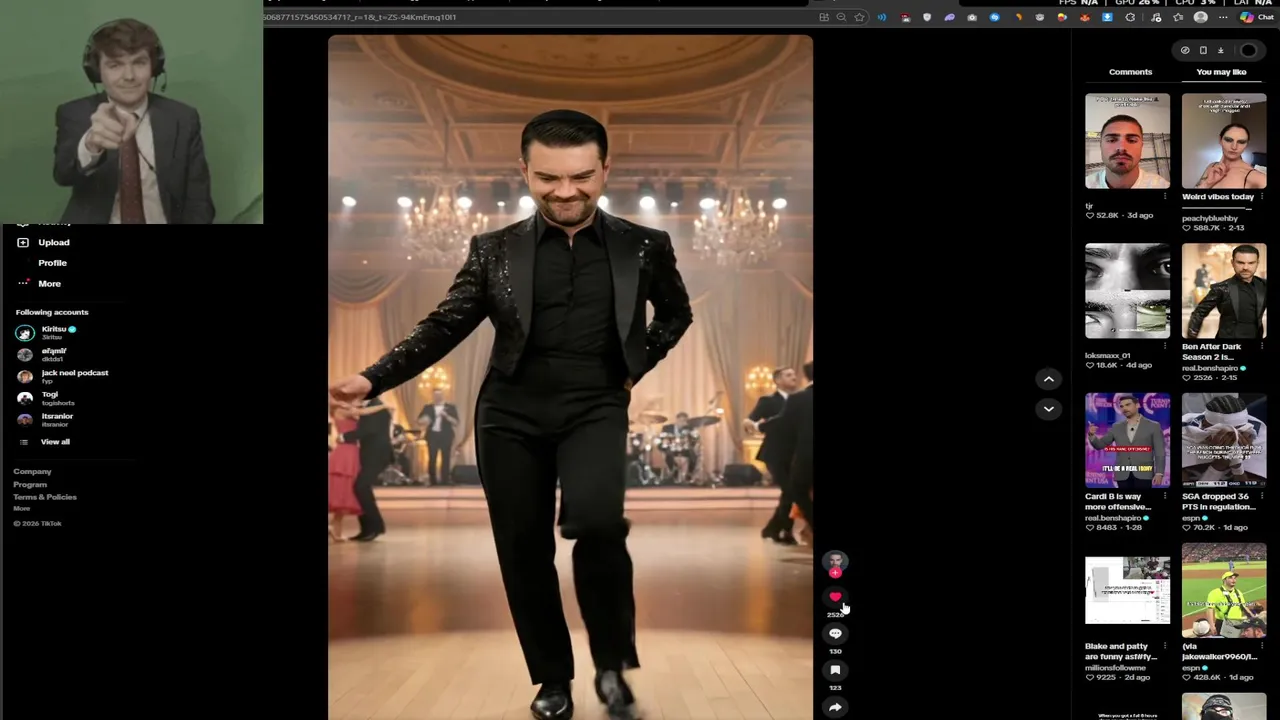Click the list icon beside View all
Viewport: 1280px width, 720px height.
point(24,442)
